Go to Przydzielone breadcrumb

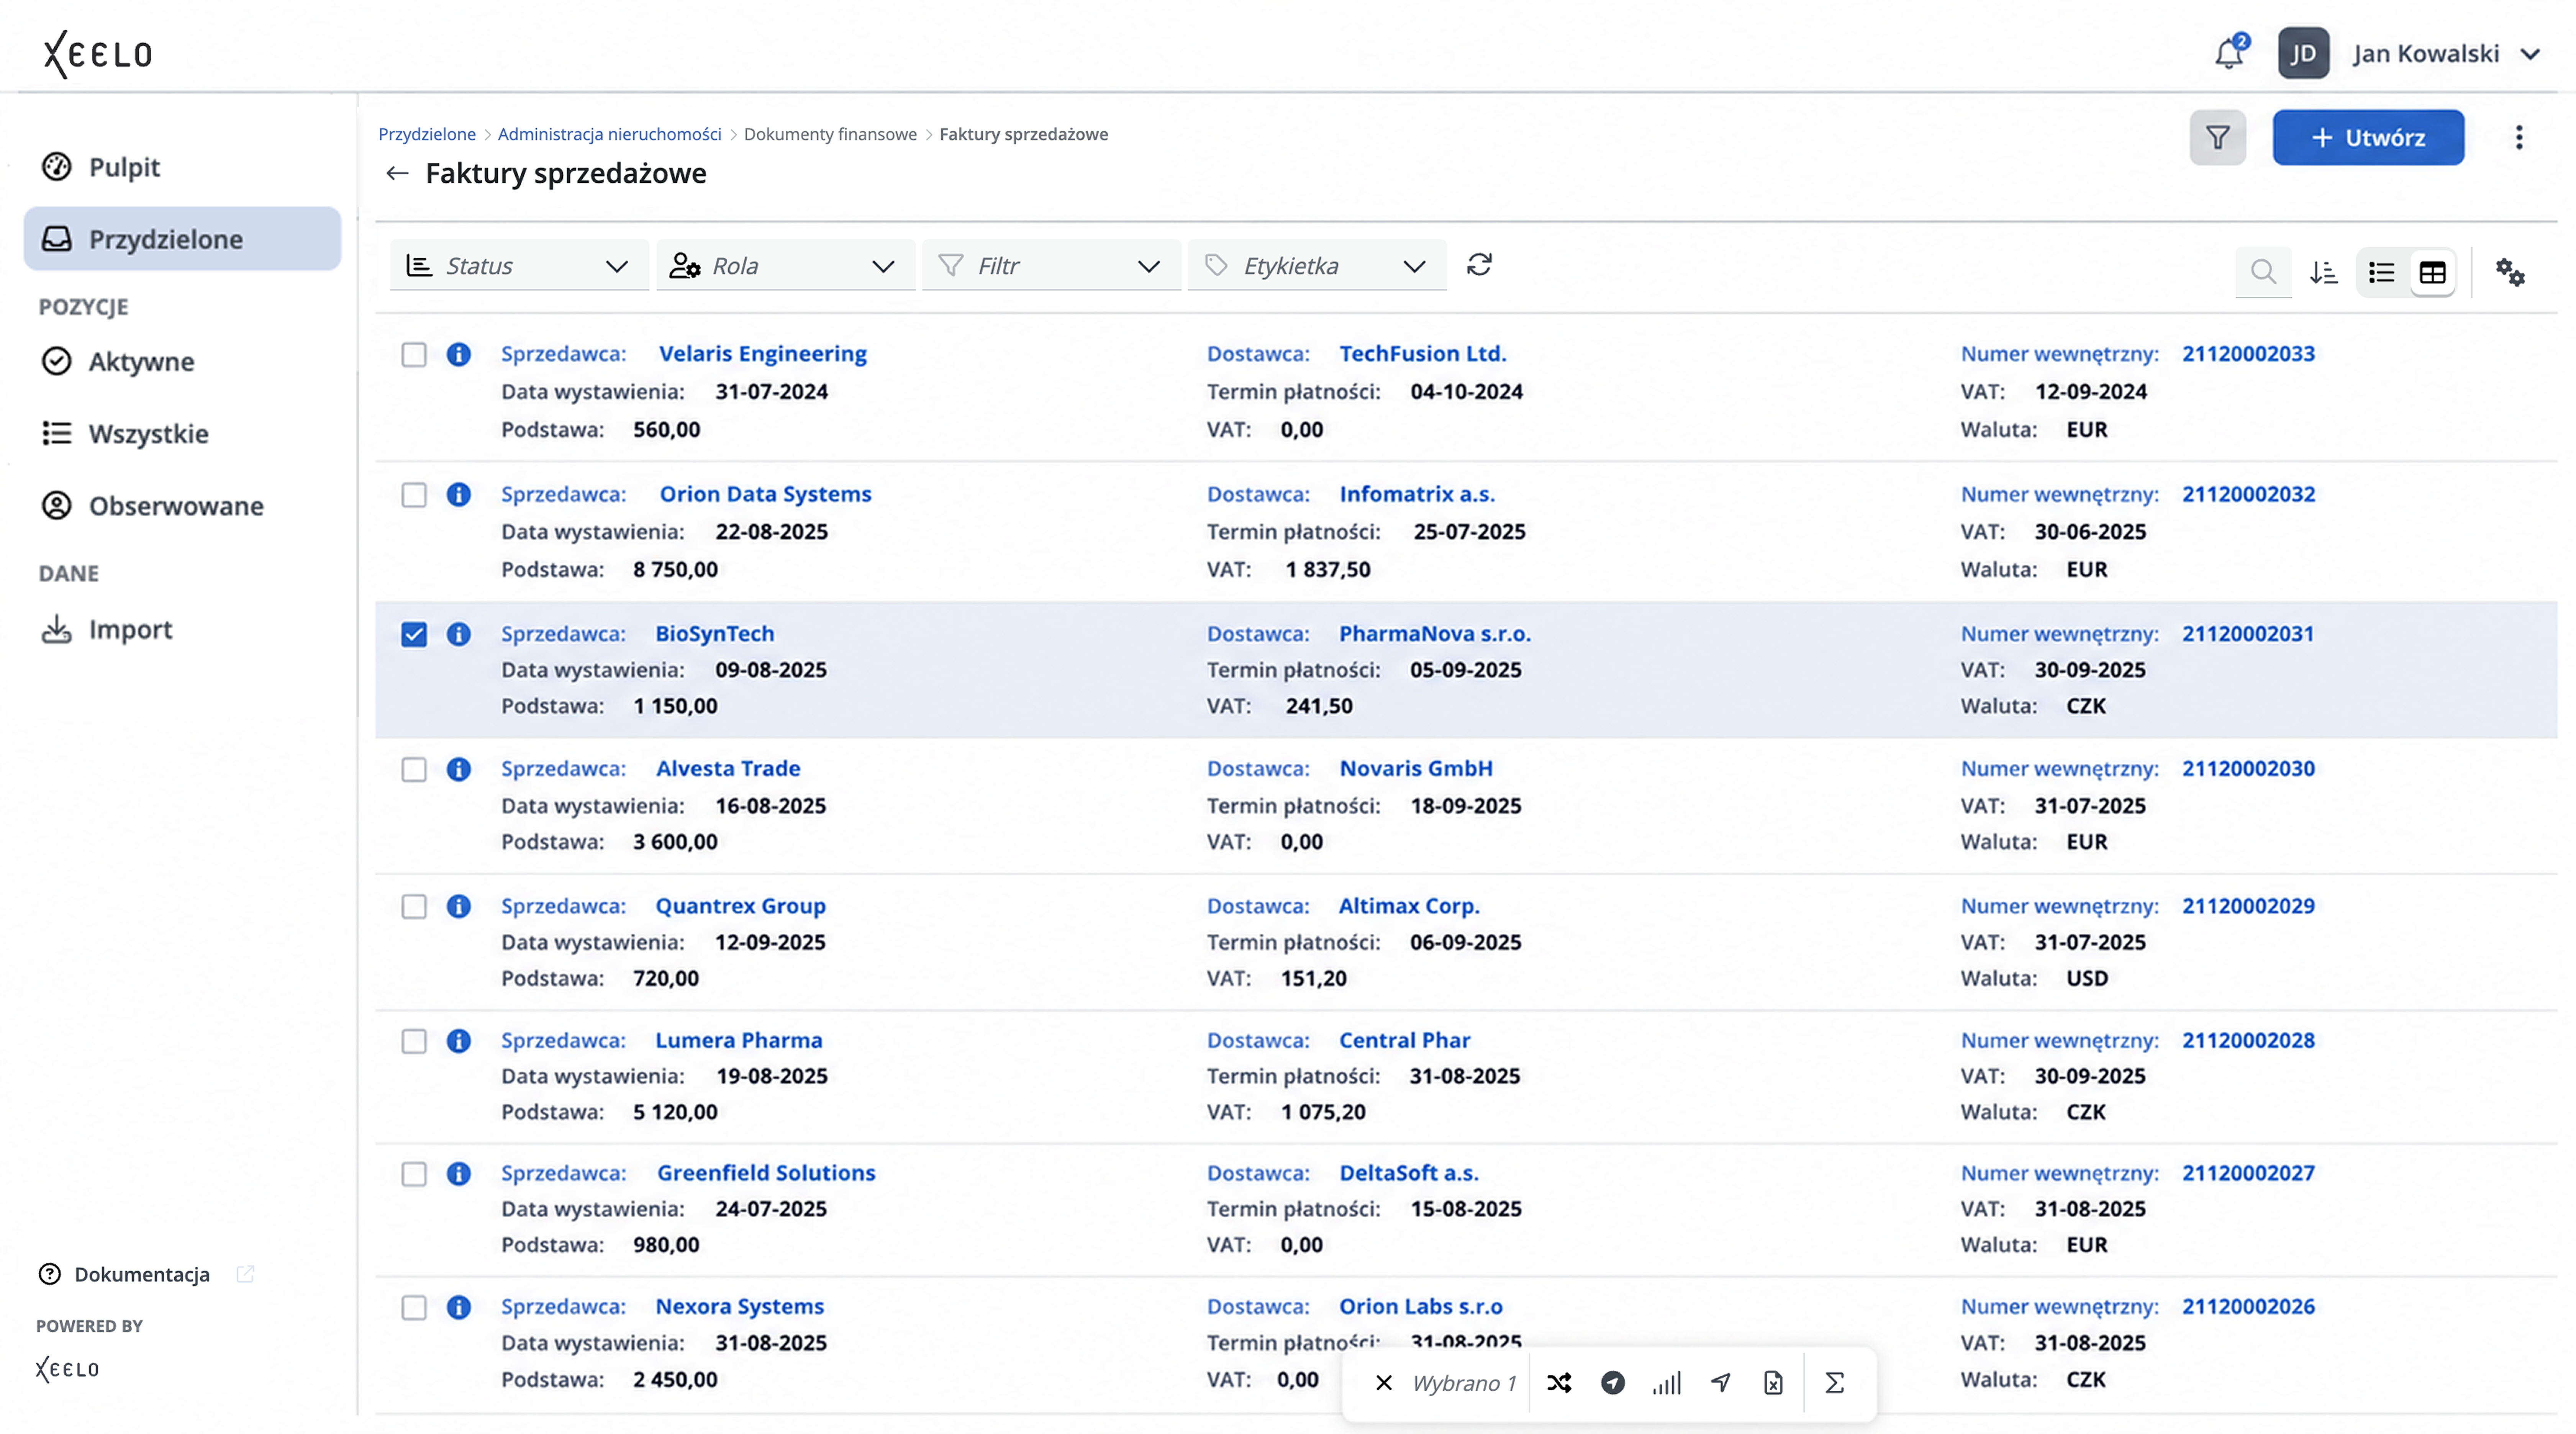[427, 134]
